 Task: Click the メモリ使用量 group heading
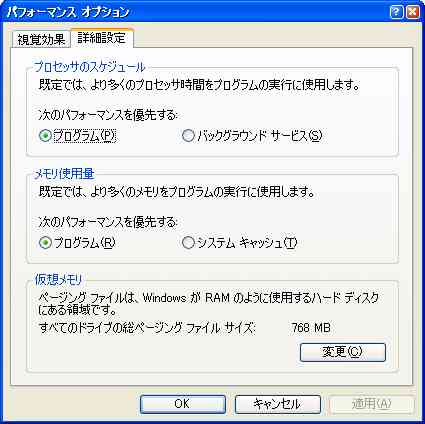coord(65,174)
